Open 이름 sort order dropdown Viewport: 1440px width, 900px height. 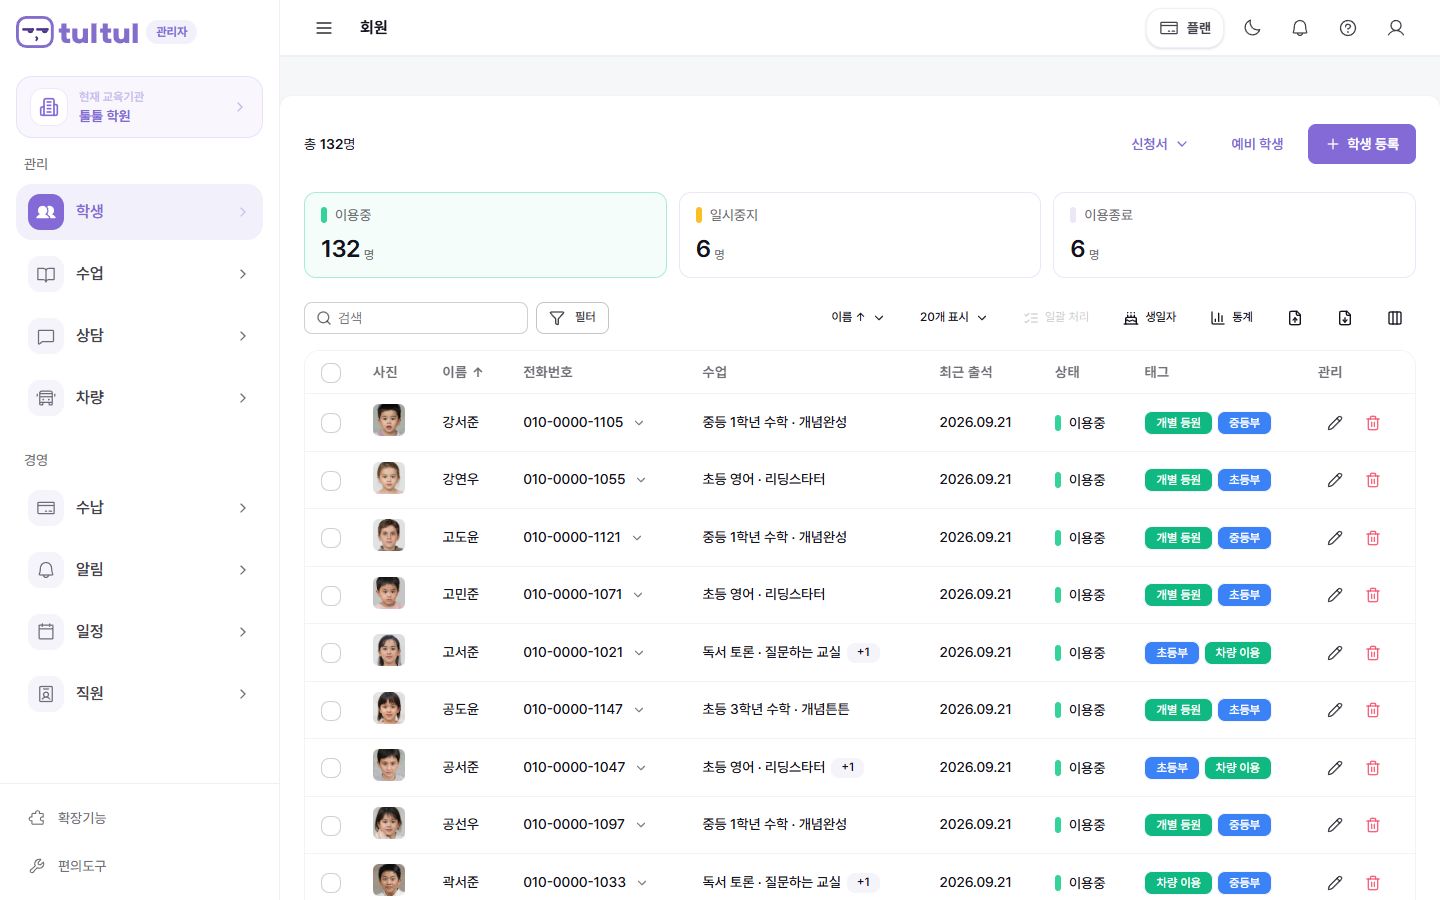[857, 318]
